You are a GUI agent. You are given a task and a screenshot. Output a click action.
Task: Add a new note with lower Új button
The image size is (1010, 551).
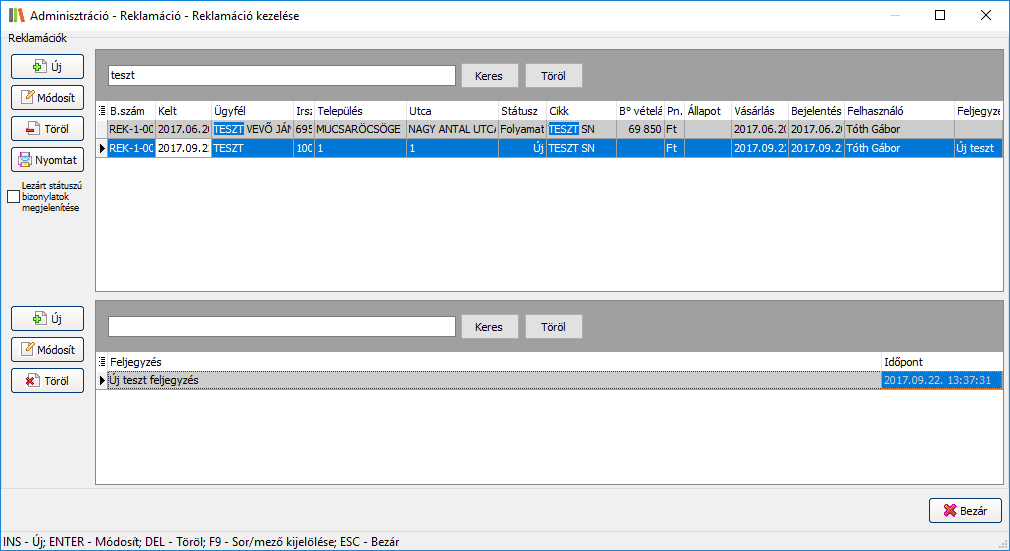[47, 319]
